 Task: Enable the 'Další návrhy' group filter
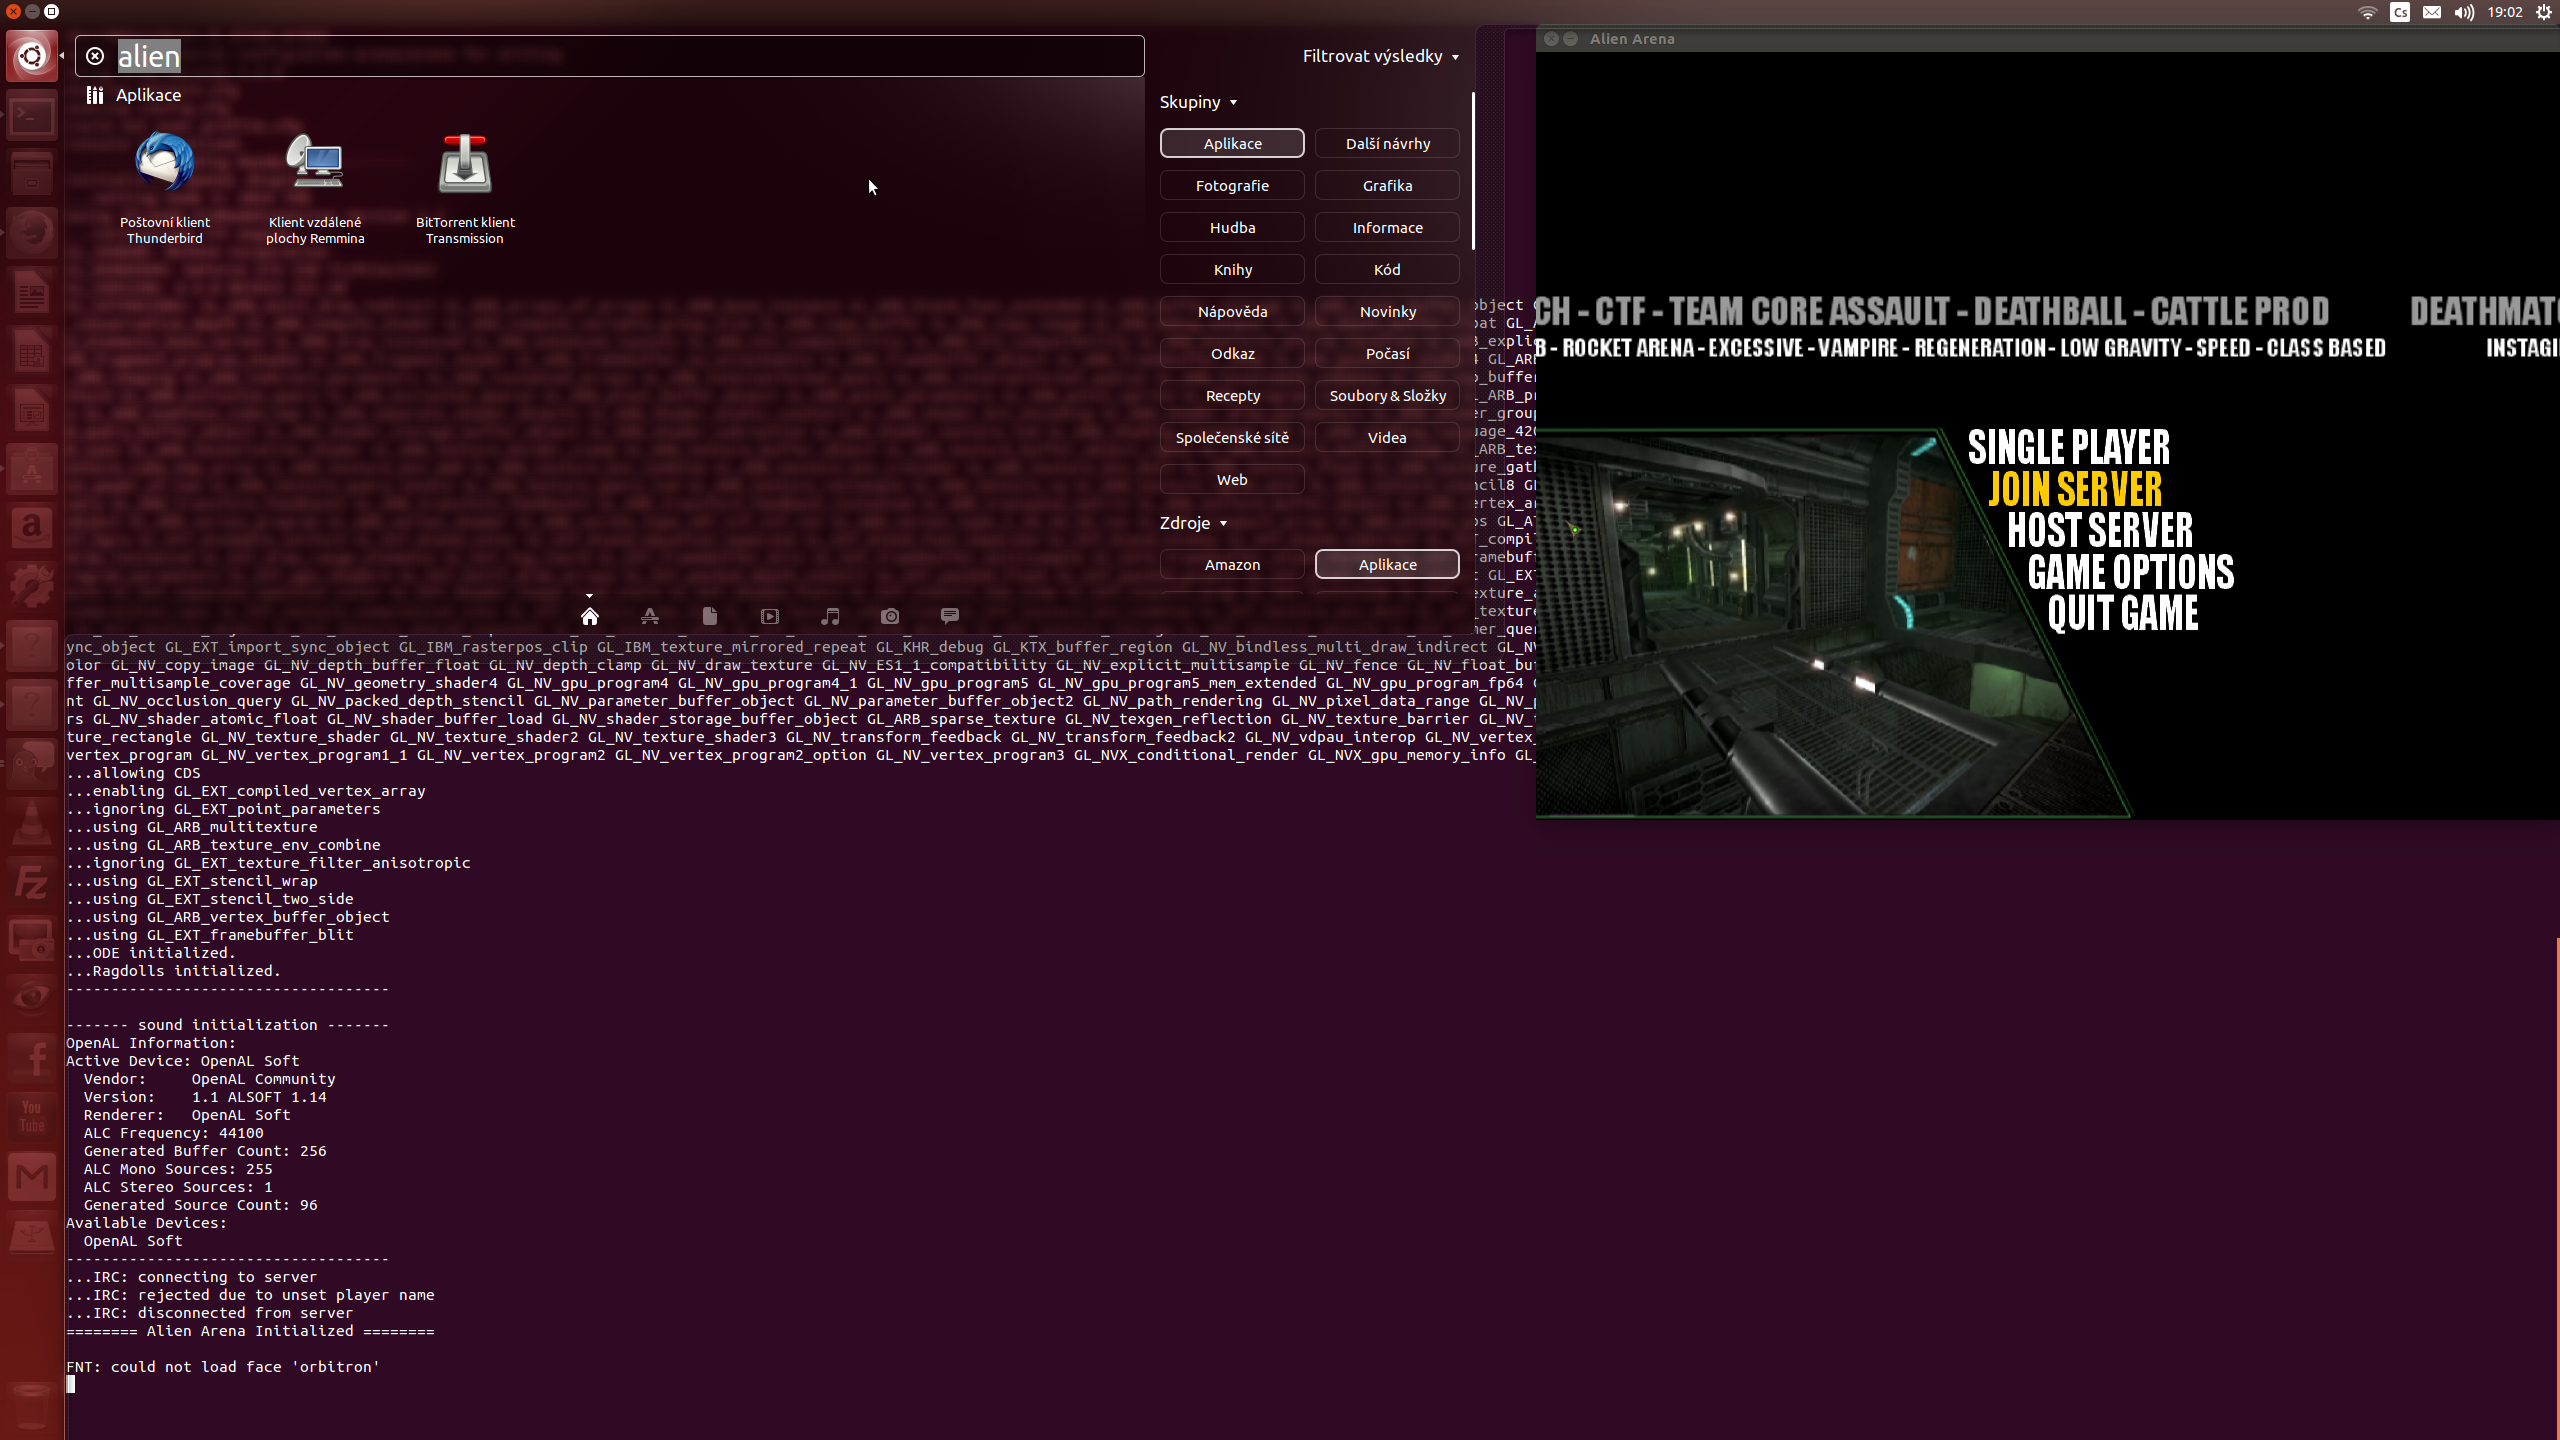(1387, 143)
